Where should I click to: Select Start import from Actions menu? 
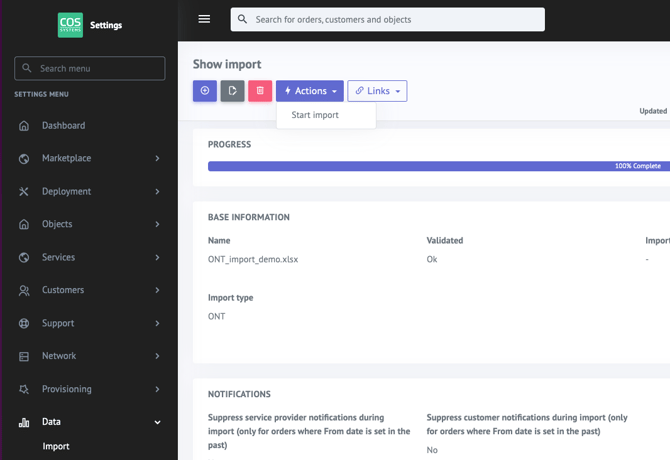point(315,115)
